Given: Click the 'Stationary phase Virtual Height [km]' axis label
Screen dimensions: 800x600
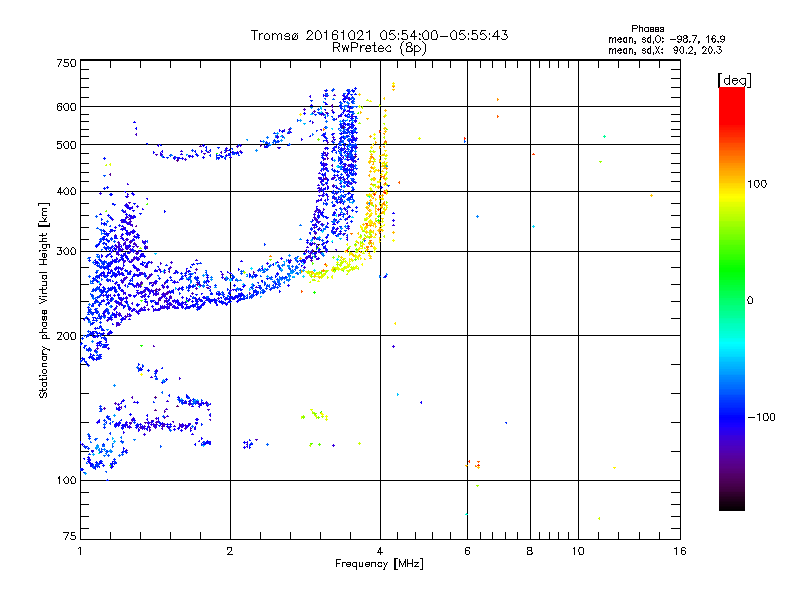Looking at the screenshot, I should (44, 300).
